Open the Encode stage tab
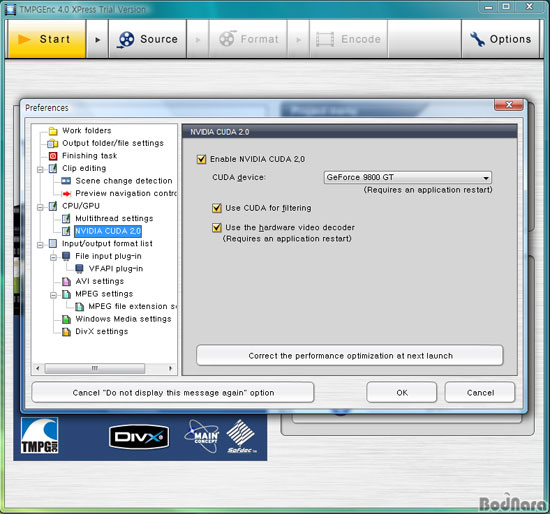Viewport: 550px width, 514px height. tap(349, 39)
